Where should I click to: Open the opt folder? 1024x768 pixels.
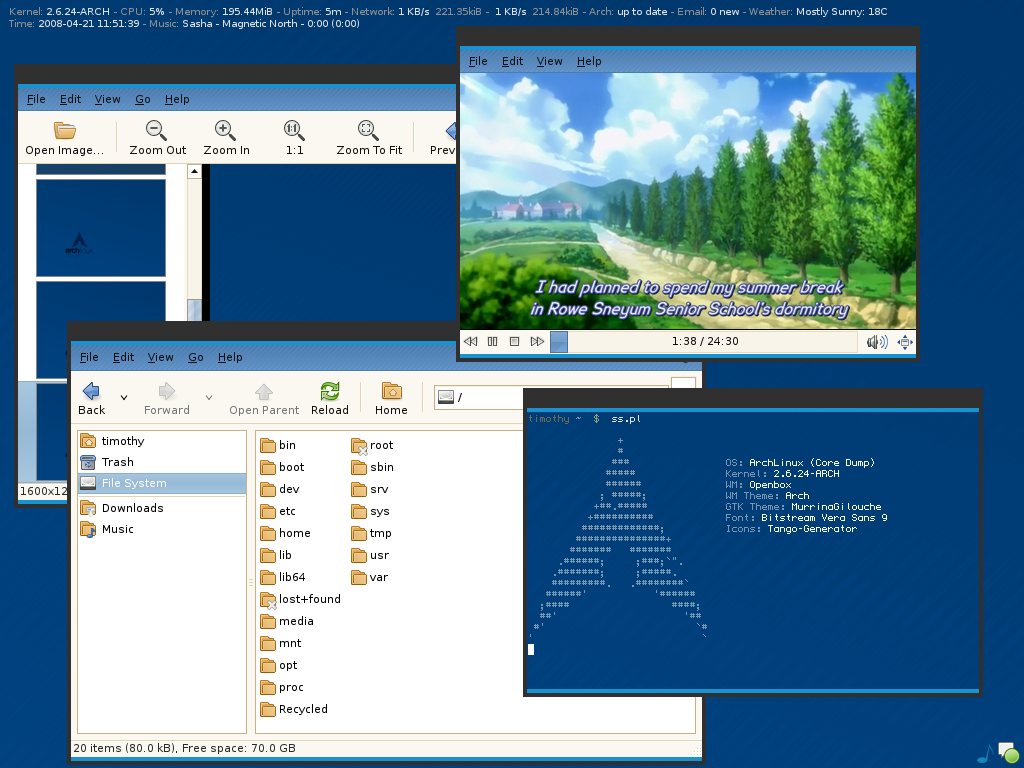[x=279, y=665]
